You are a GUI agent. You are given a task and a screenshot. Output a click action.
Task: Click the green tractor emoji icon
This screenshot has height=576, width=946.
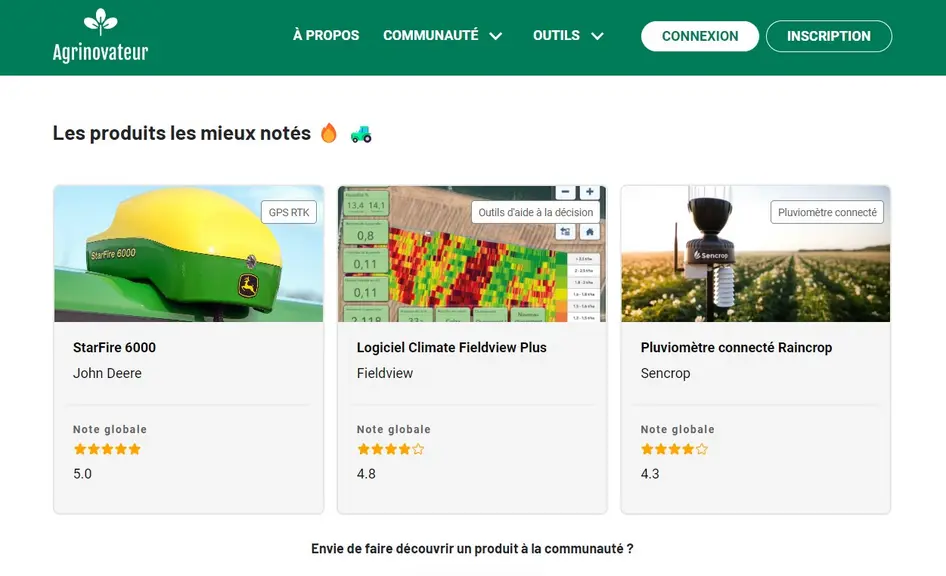click(x=361, y=134)
